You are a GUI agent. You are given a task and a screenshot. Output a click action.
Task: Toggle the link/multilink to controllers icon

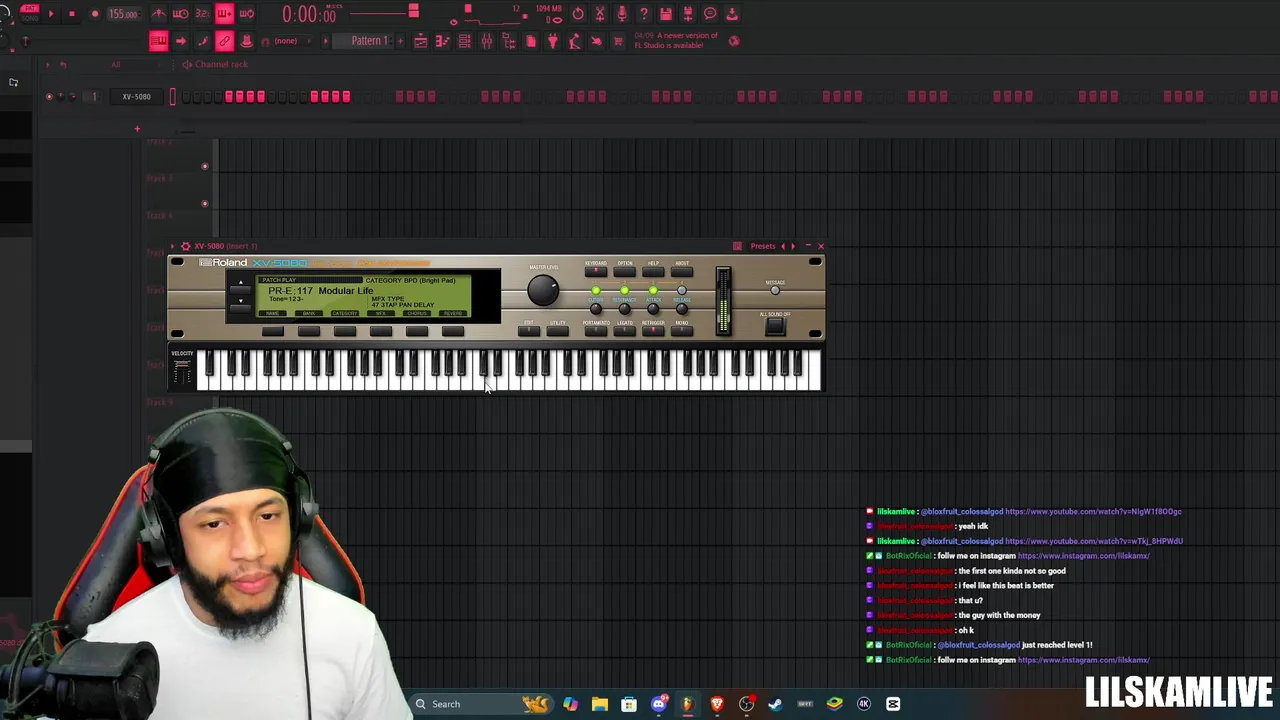tap(224, 41)
